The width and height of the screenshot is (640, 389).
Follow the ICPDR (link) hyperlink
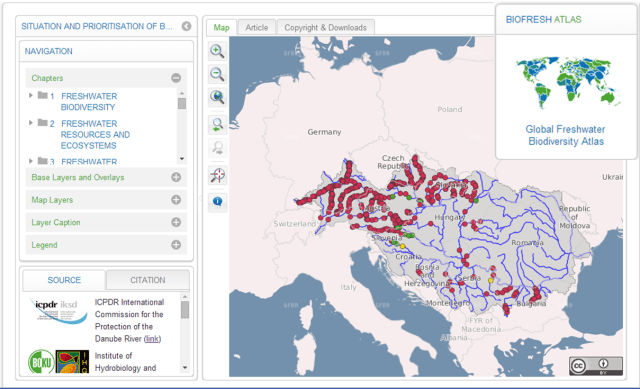click(153, 339)
